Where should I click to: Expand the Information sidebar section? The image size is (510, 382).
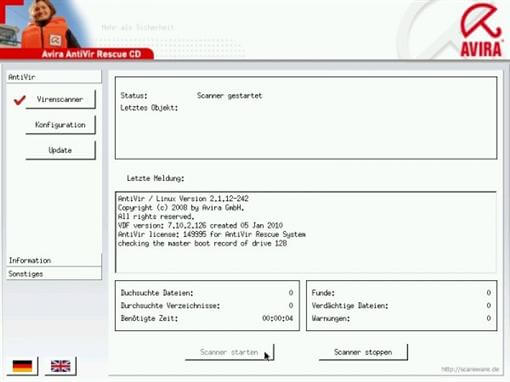pyautogui.click(x=54, y=260)
